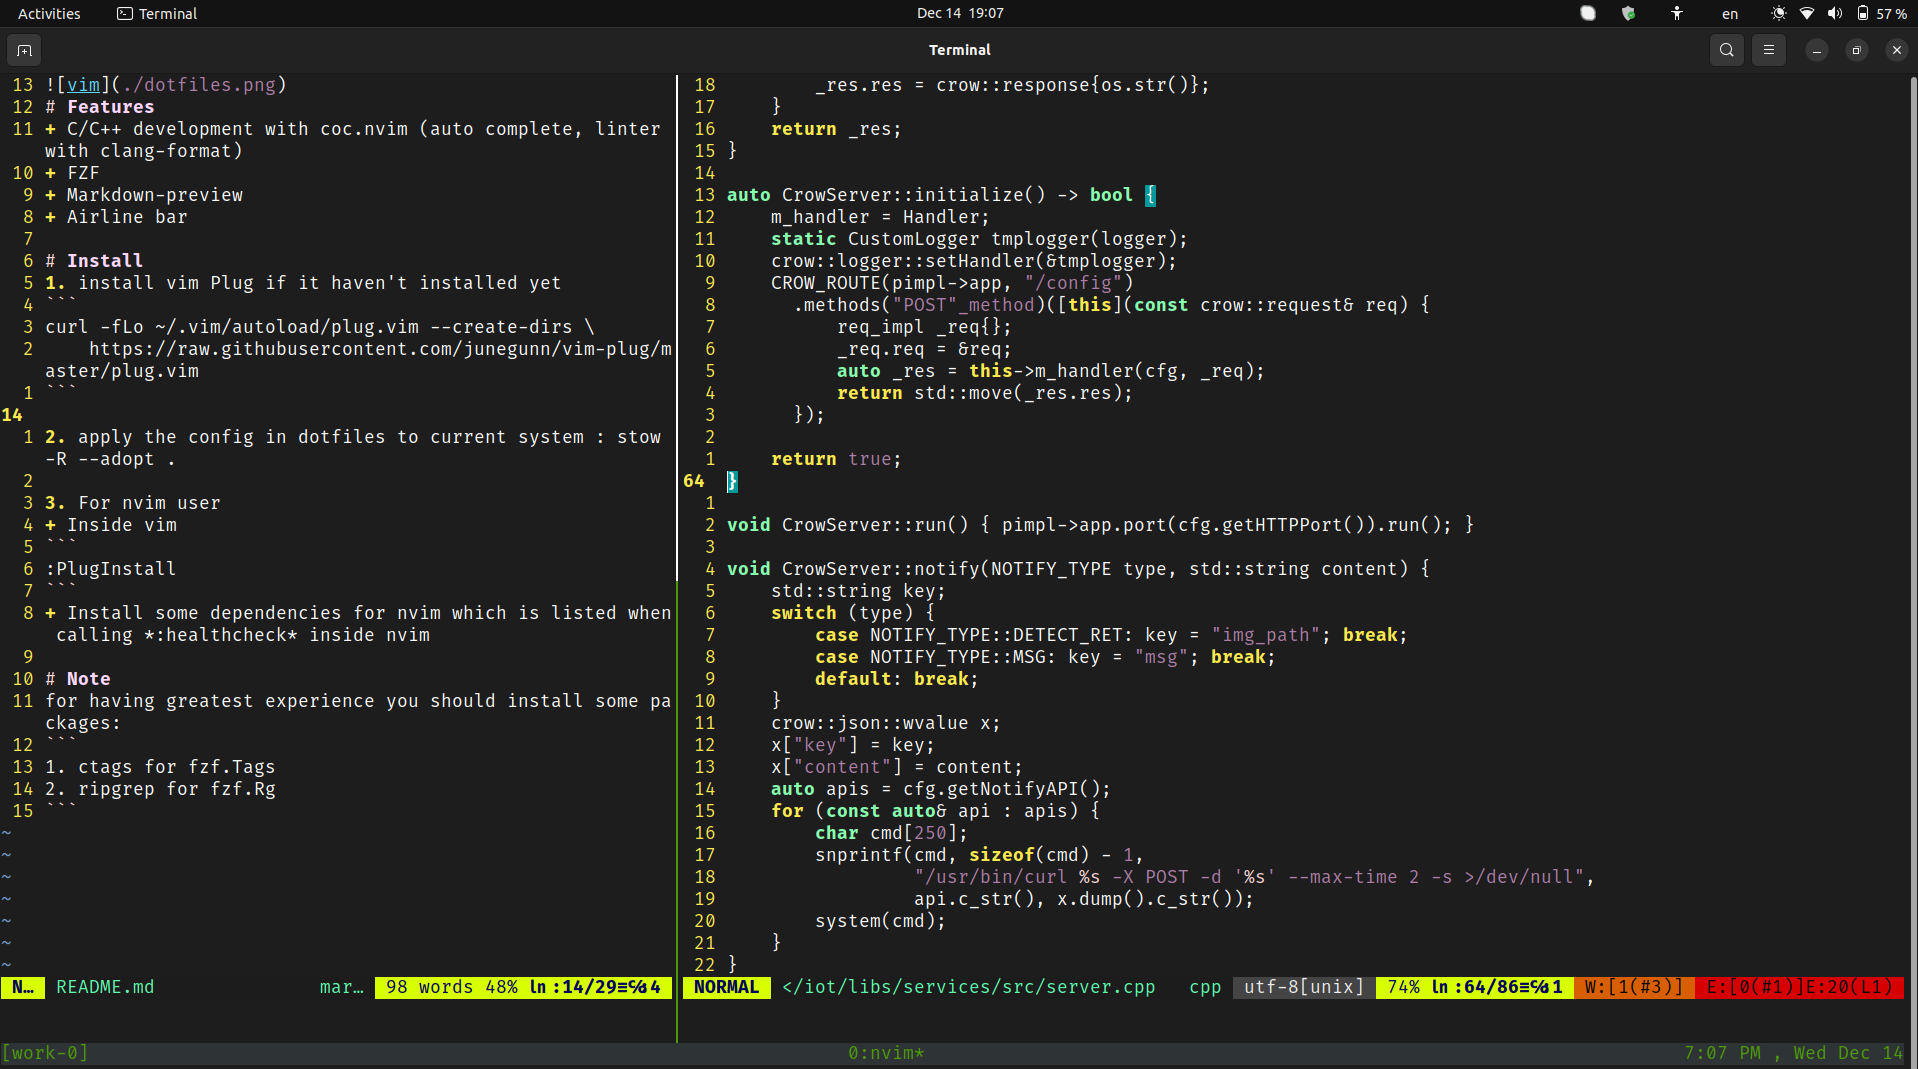Click 'utf-8[unix]' encoding segment
Image resolution: width=1918 pixels, height=1069 pixels.
point(1304,987)
